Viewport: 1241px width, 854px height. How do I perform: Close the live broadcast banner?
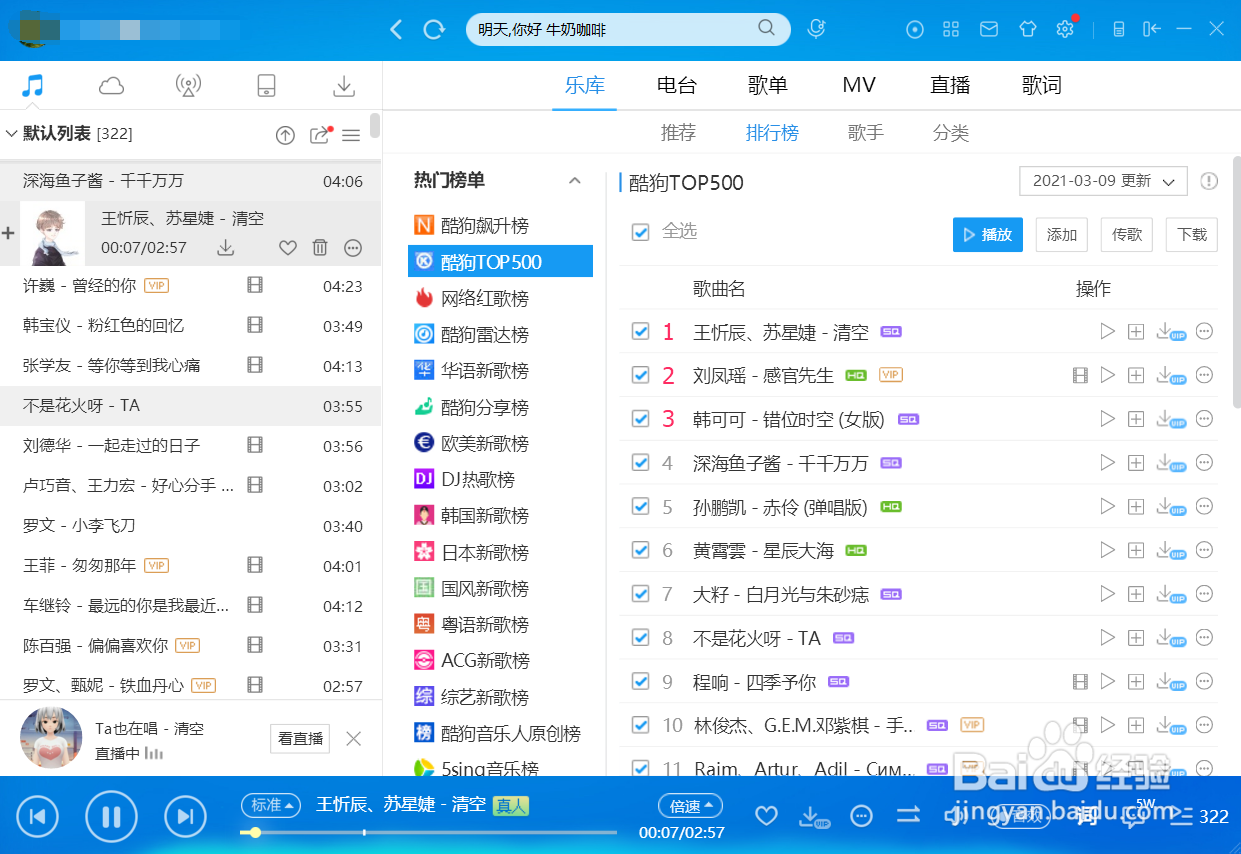(x=353, y=739)
